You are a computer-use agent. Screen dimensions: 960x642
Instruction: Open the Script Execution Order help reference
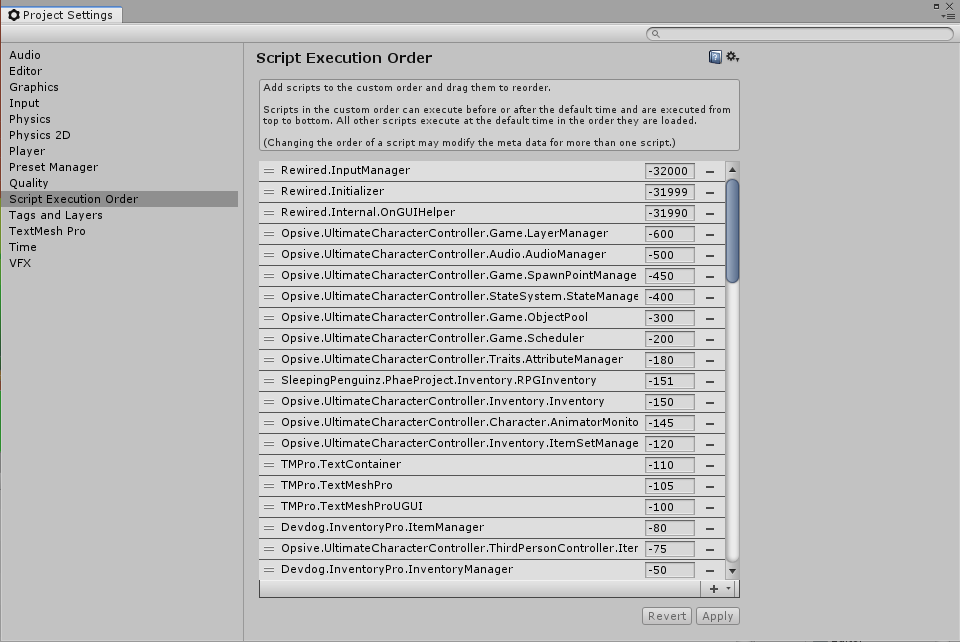[715, 57]
